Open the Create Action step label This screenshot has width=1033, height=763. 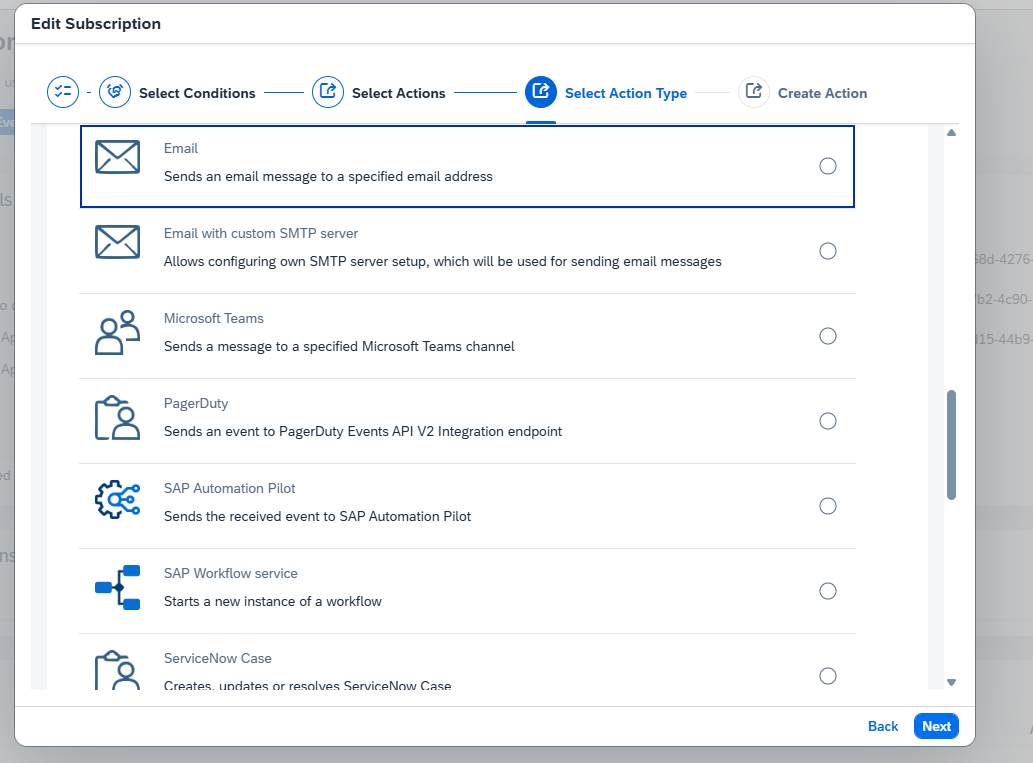coord(822,94)
